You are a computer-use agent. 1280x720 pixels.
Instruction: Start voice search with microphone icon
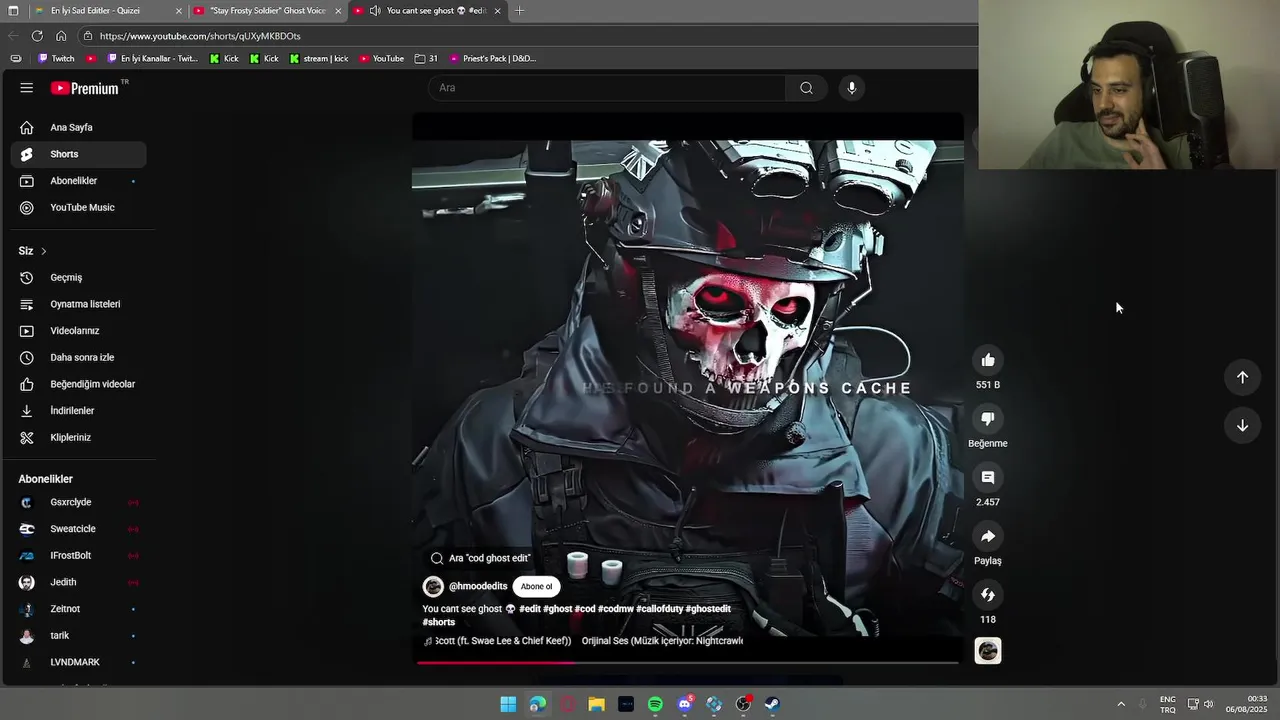(852, 88)
